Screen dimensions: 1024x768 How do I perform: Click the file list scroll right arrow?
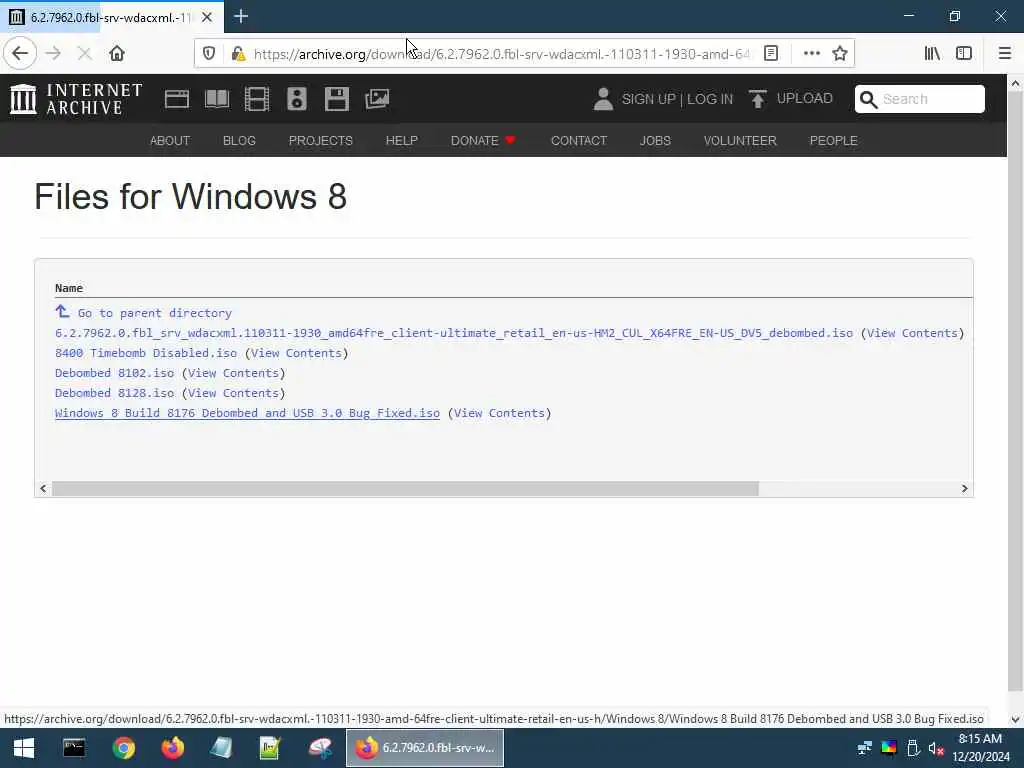pyautogui.click(x=965, y=488)
